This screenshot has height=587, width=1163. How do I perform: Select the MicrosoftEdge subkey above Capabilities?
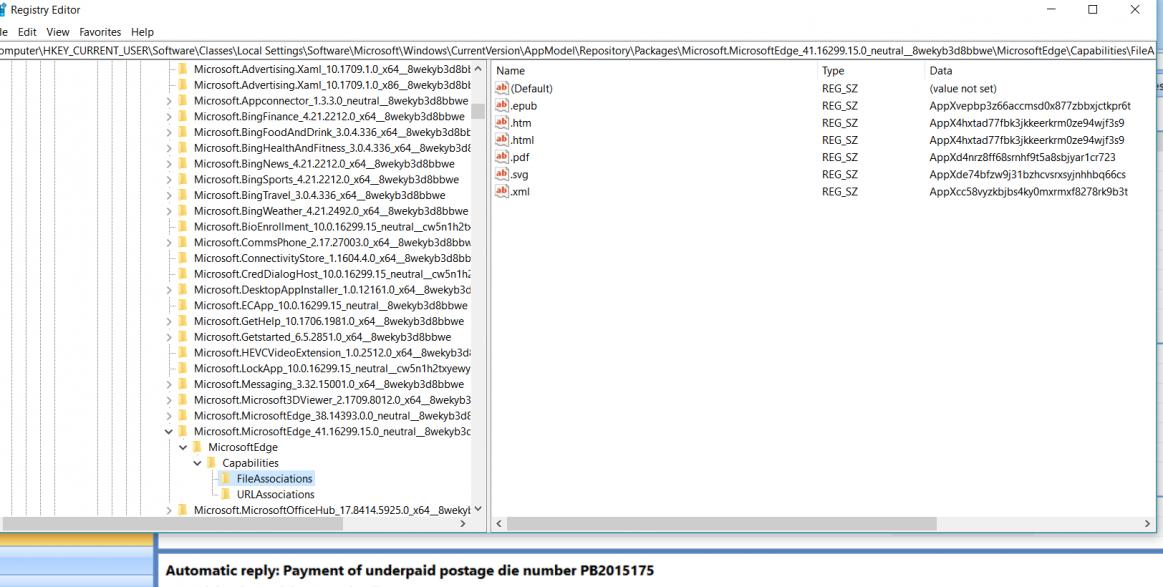coord(243,447)
